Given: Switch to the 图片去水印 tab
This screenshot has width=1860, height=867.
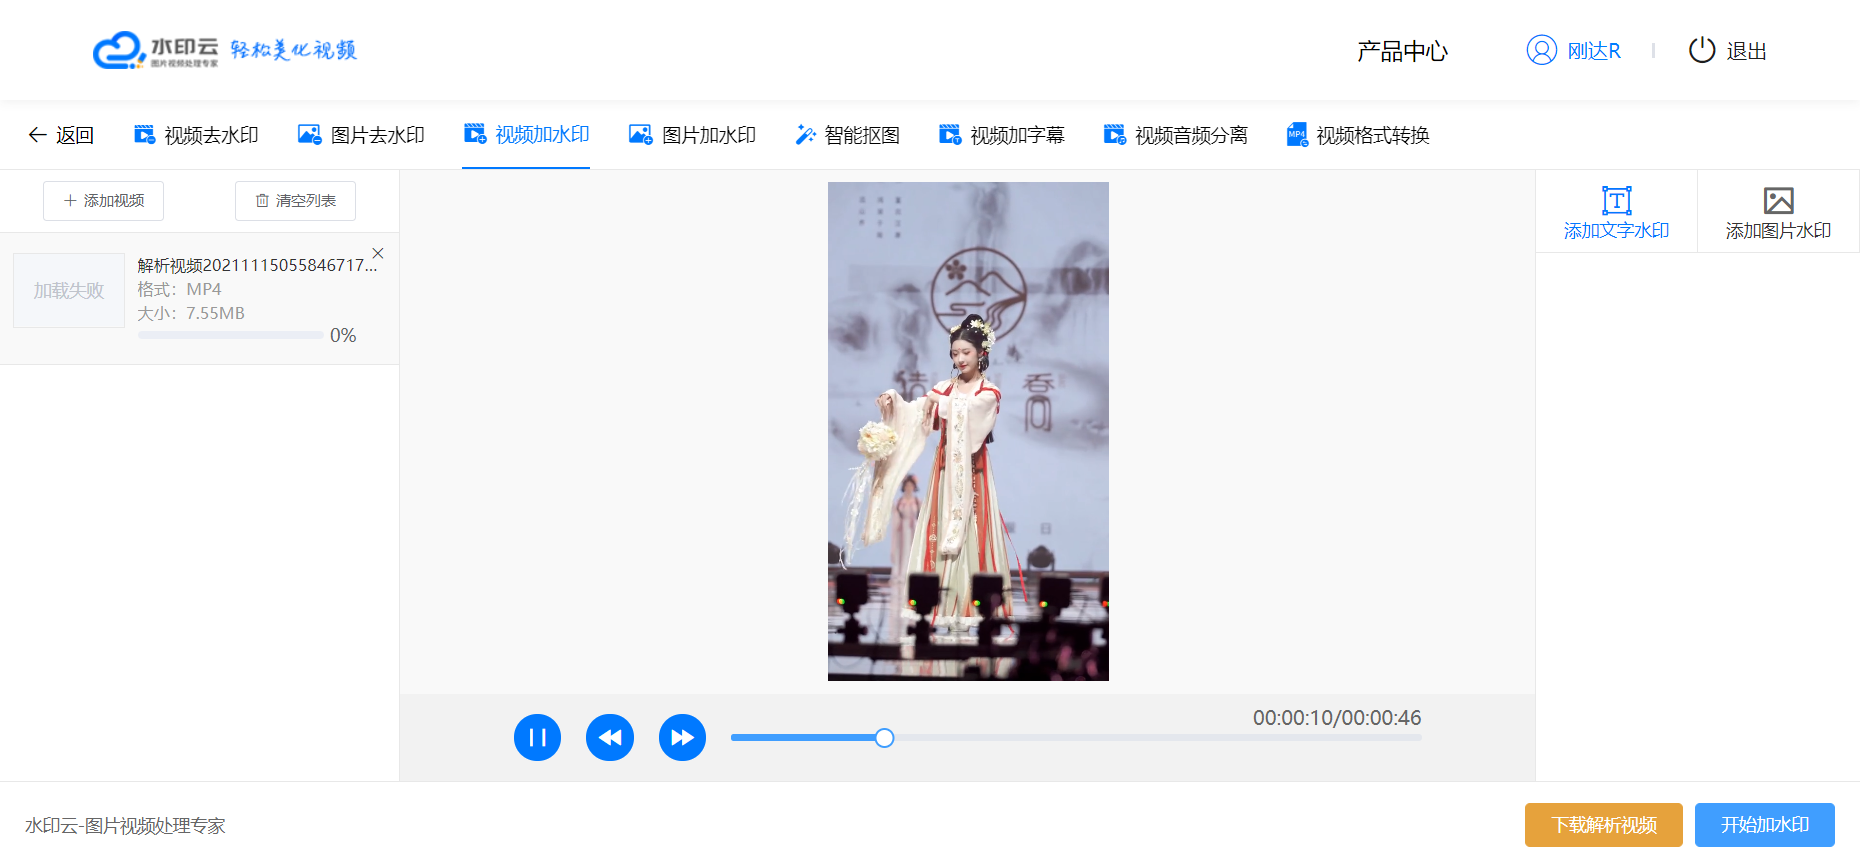Looking at the screenshot, I should [x=377, y=135].
